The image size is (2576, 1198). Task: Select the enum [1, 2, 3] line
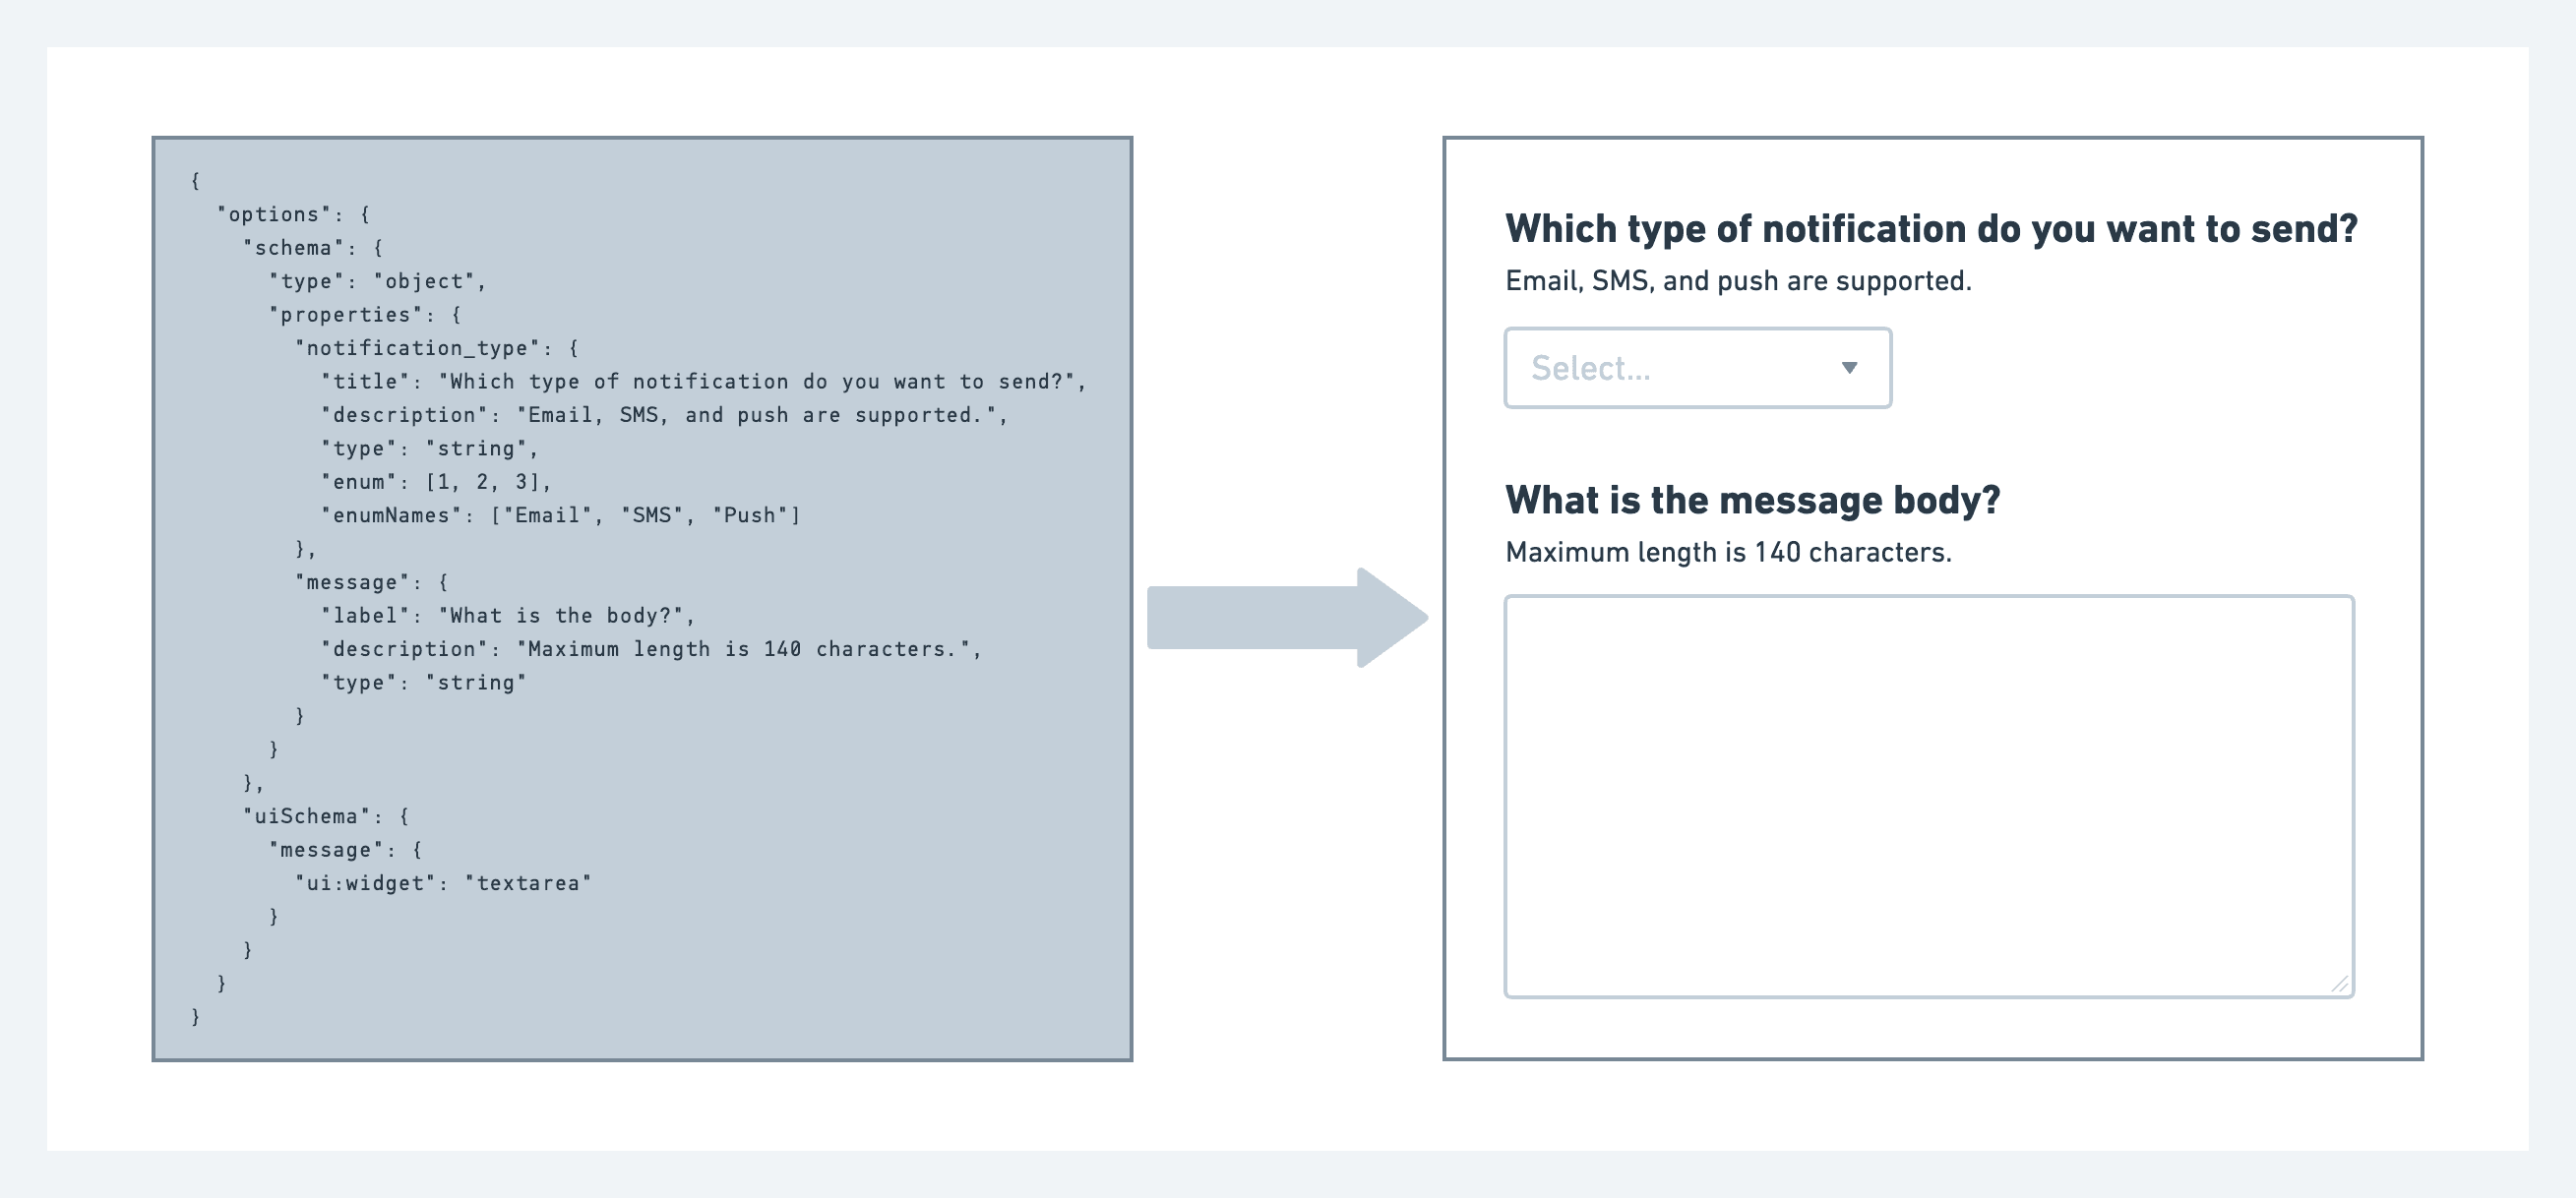tap(435, 481)
